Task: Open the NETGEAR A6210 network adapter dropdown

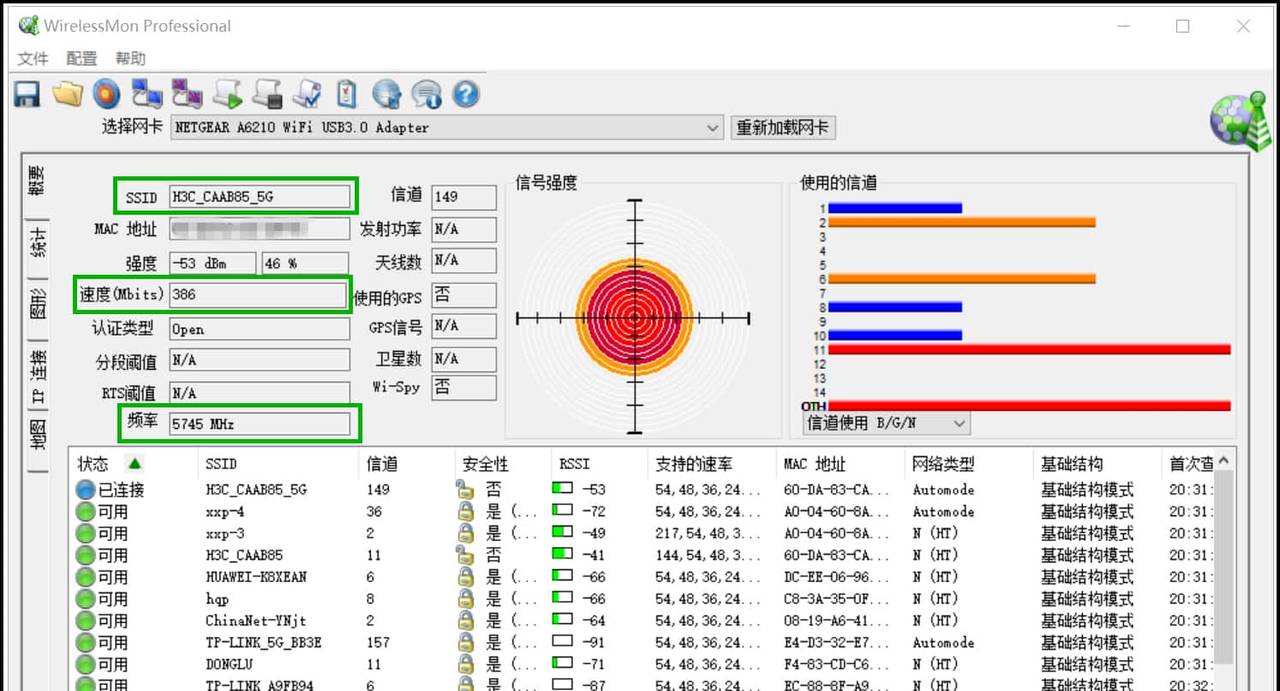Action: click(712, 128)
